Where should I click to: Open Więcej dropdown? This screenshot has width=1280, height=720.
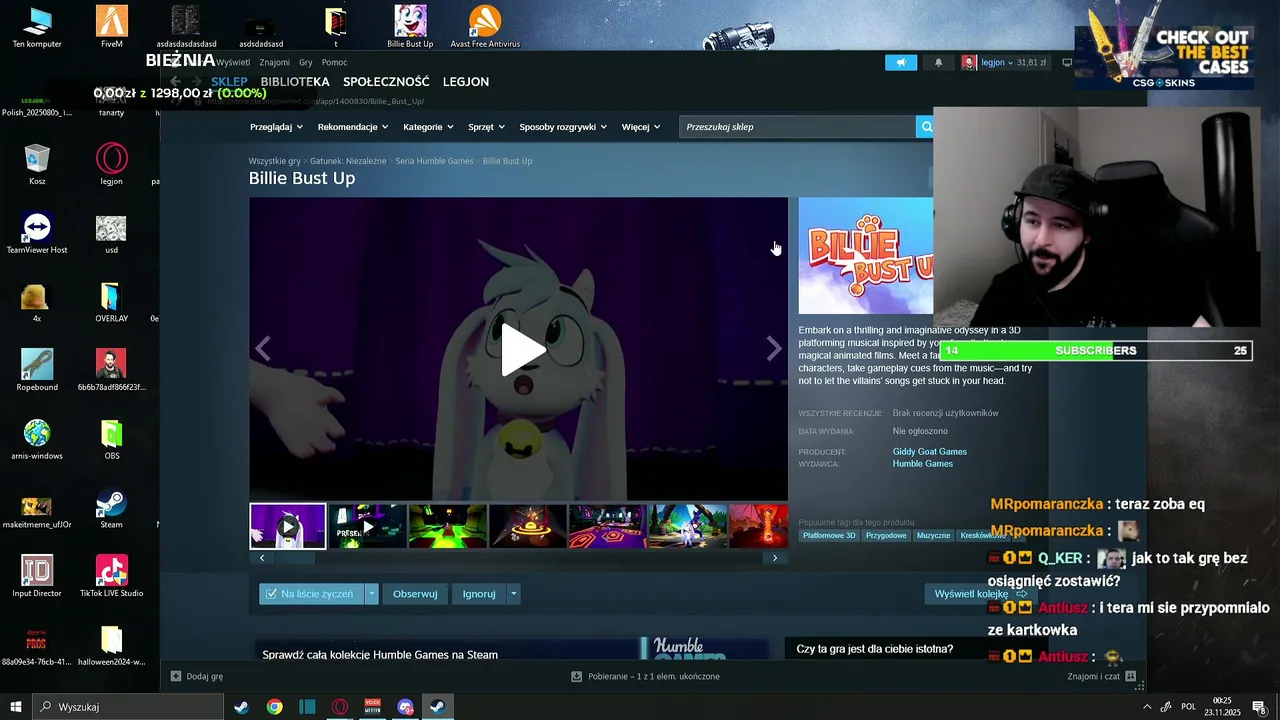641,127
